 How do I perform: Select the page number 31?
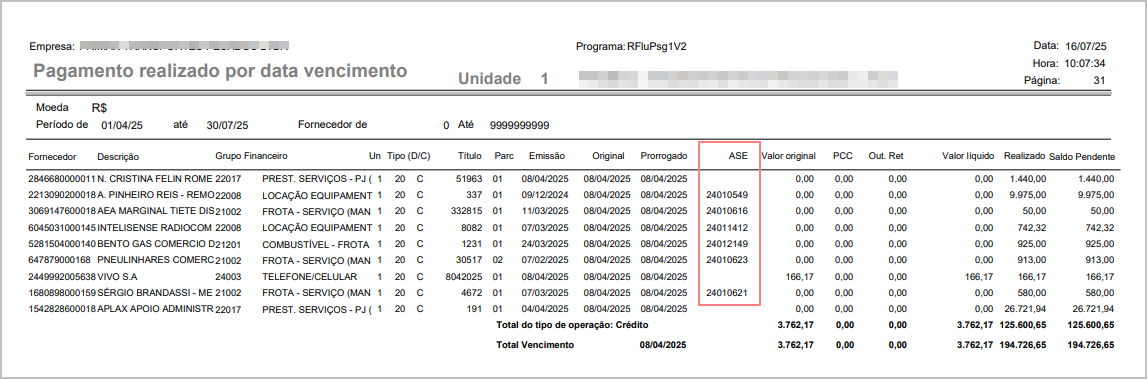(1099, 80)
